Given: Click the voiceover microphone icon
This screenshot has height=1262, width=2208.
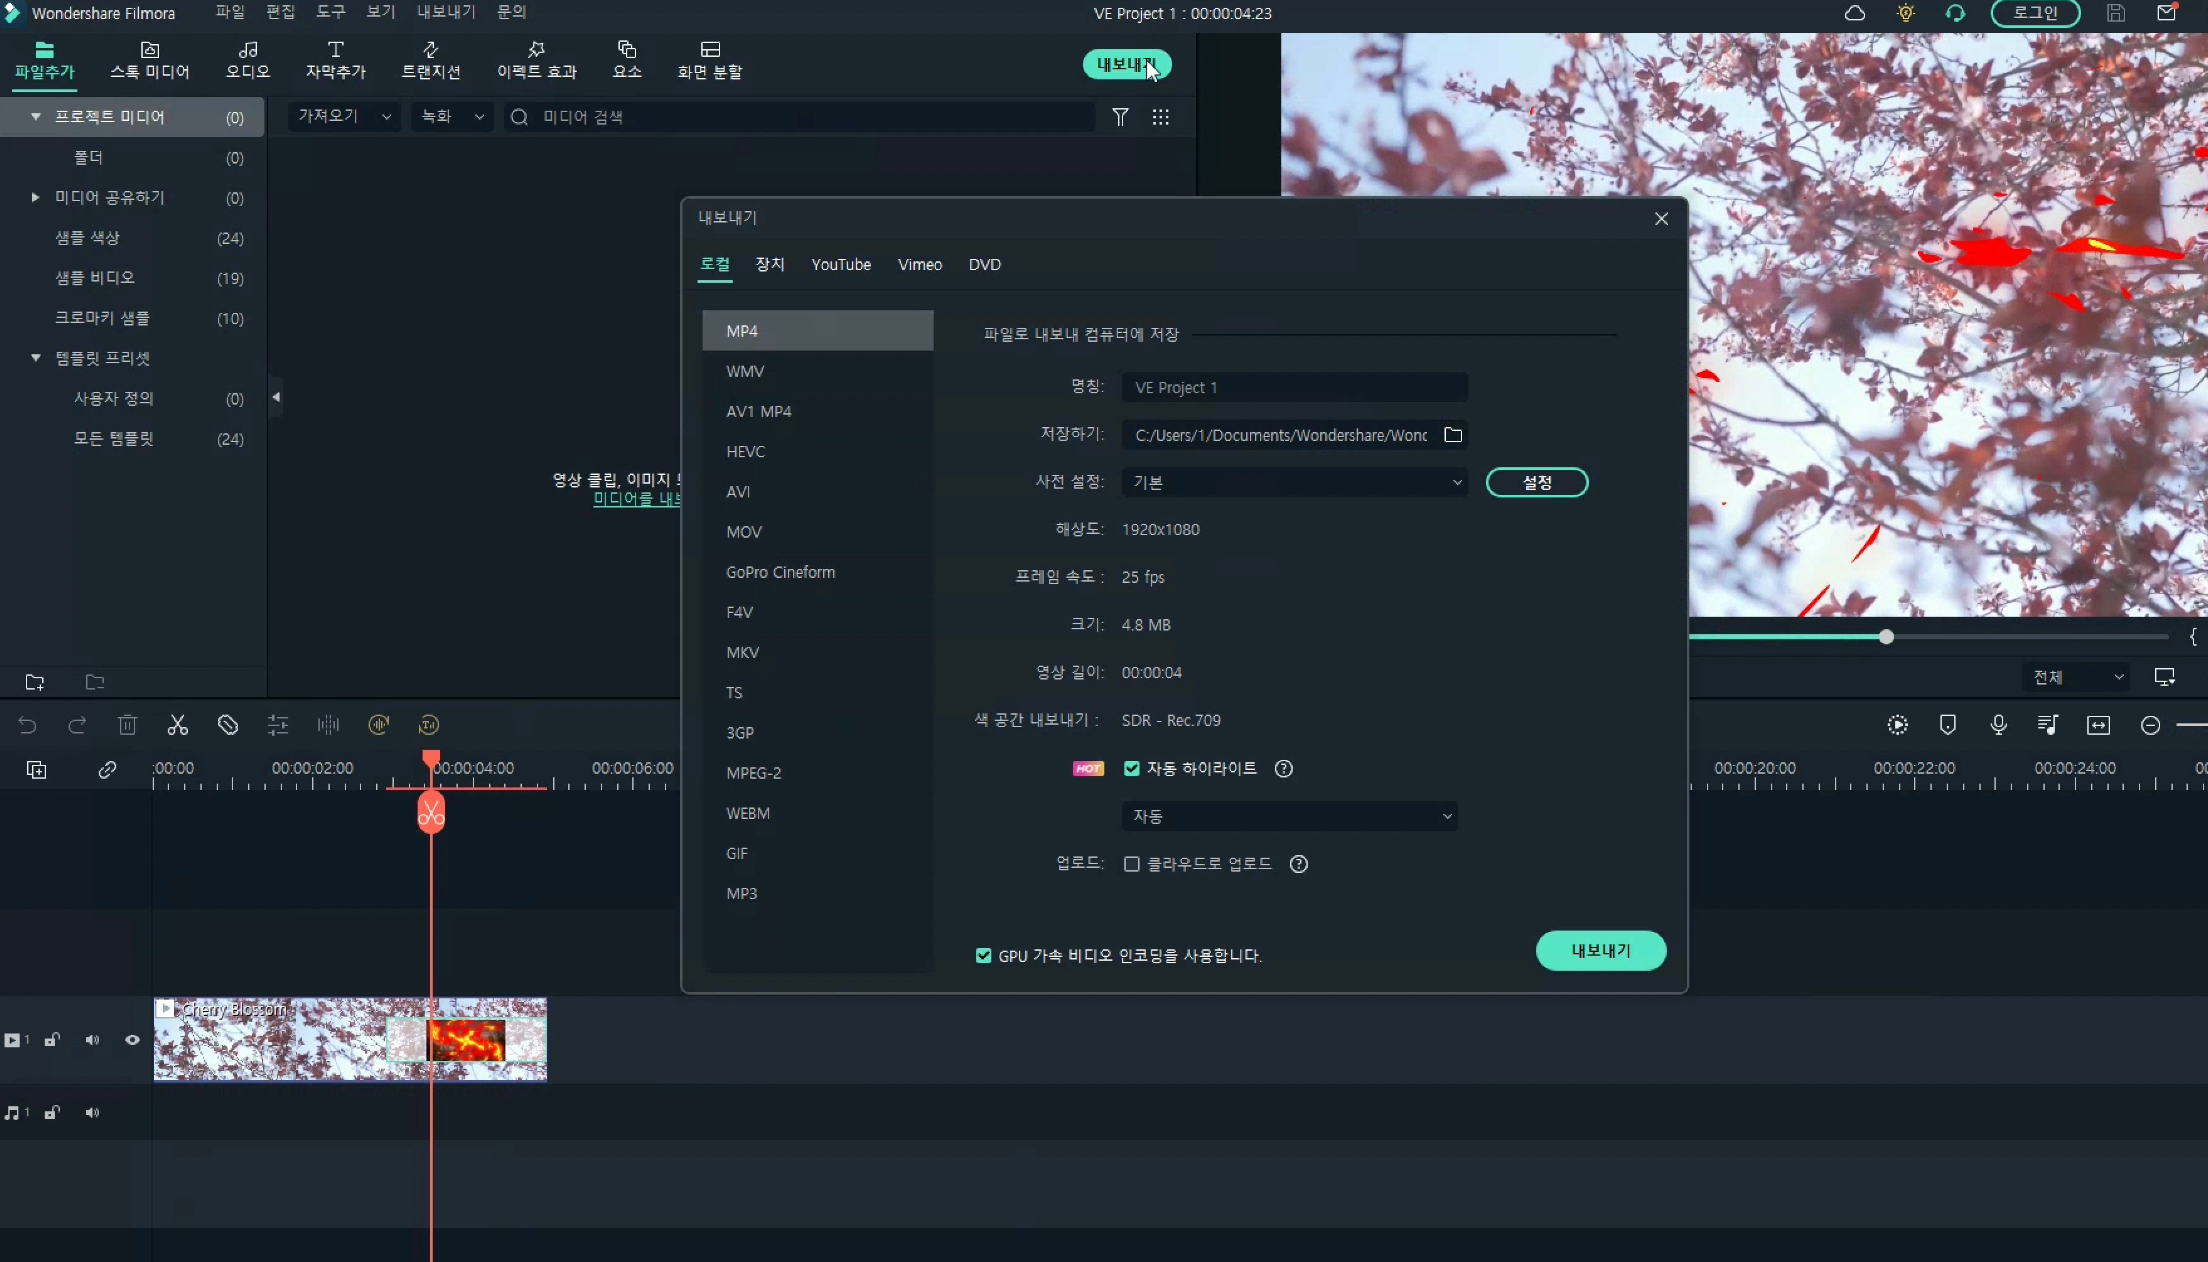Looking at the screenshot, I should [1998, 725].
